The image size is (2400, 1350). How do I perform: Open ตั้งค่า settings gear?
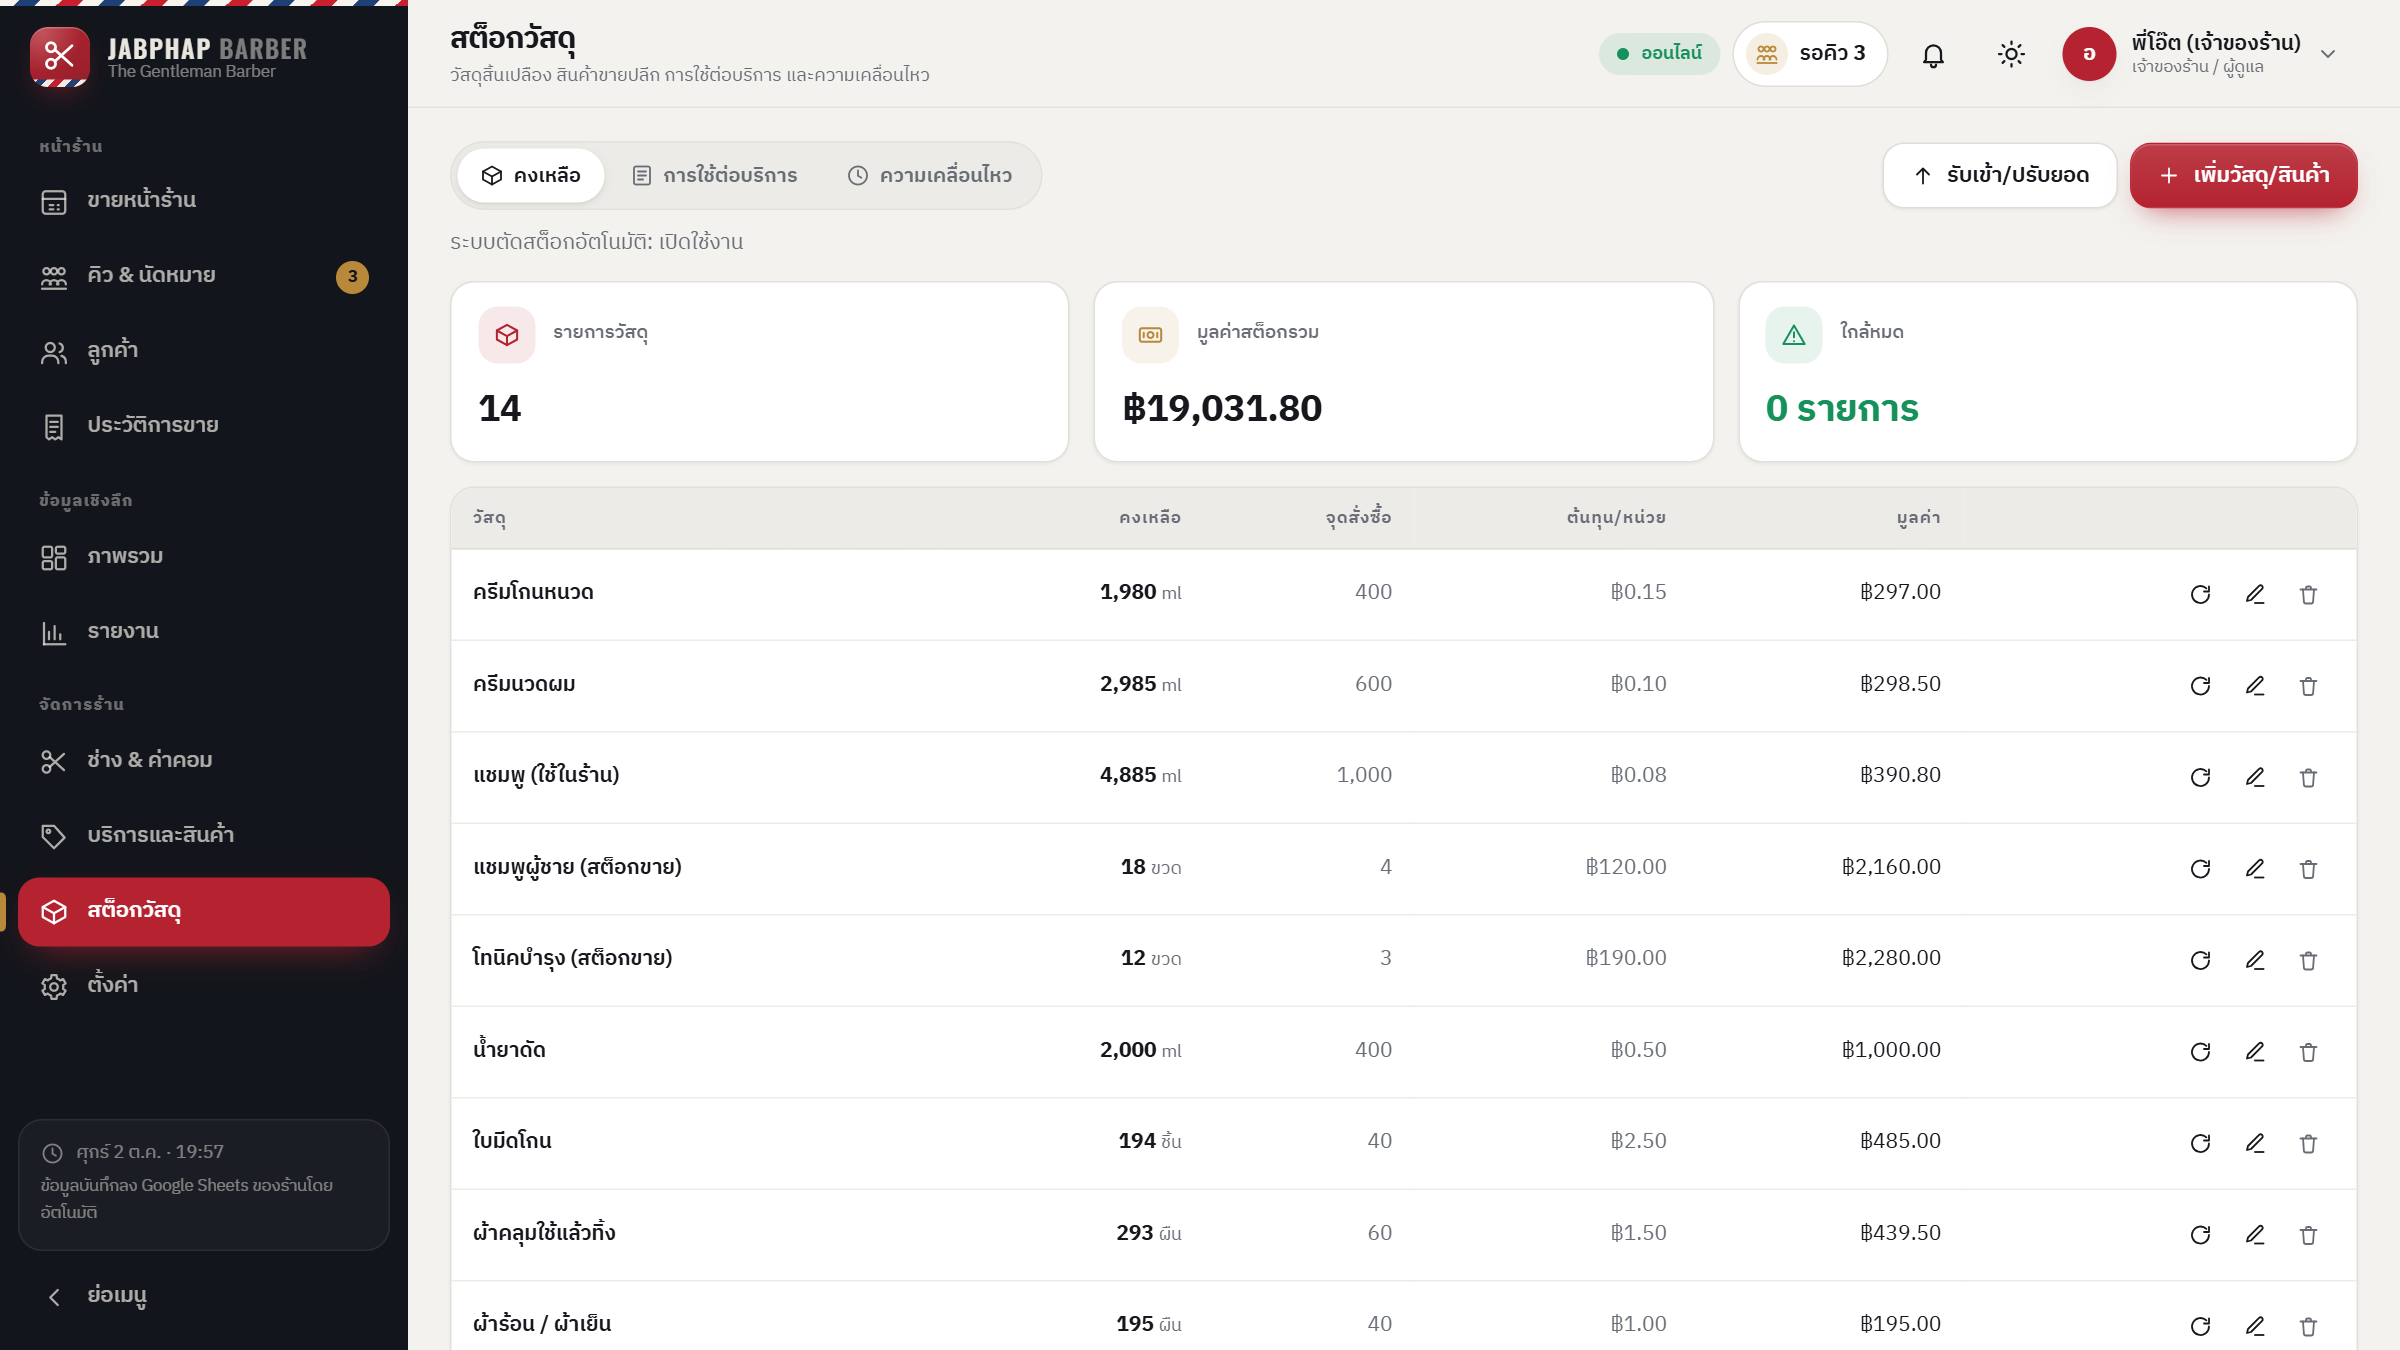(204, 986)
